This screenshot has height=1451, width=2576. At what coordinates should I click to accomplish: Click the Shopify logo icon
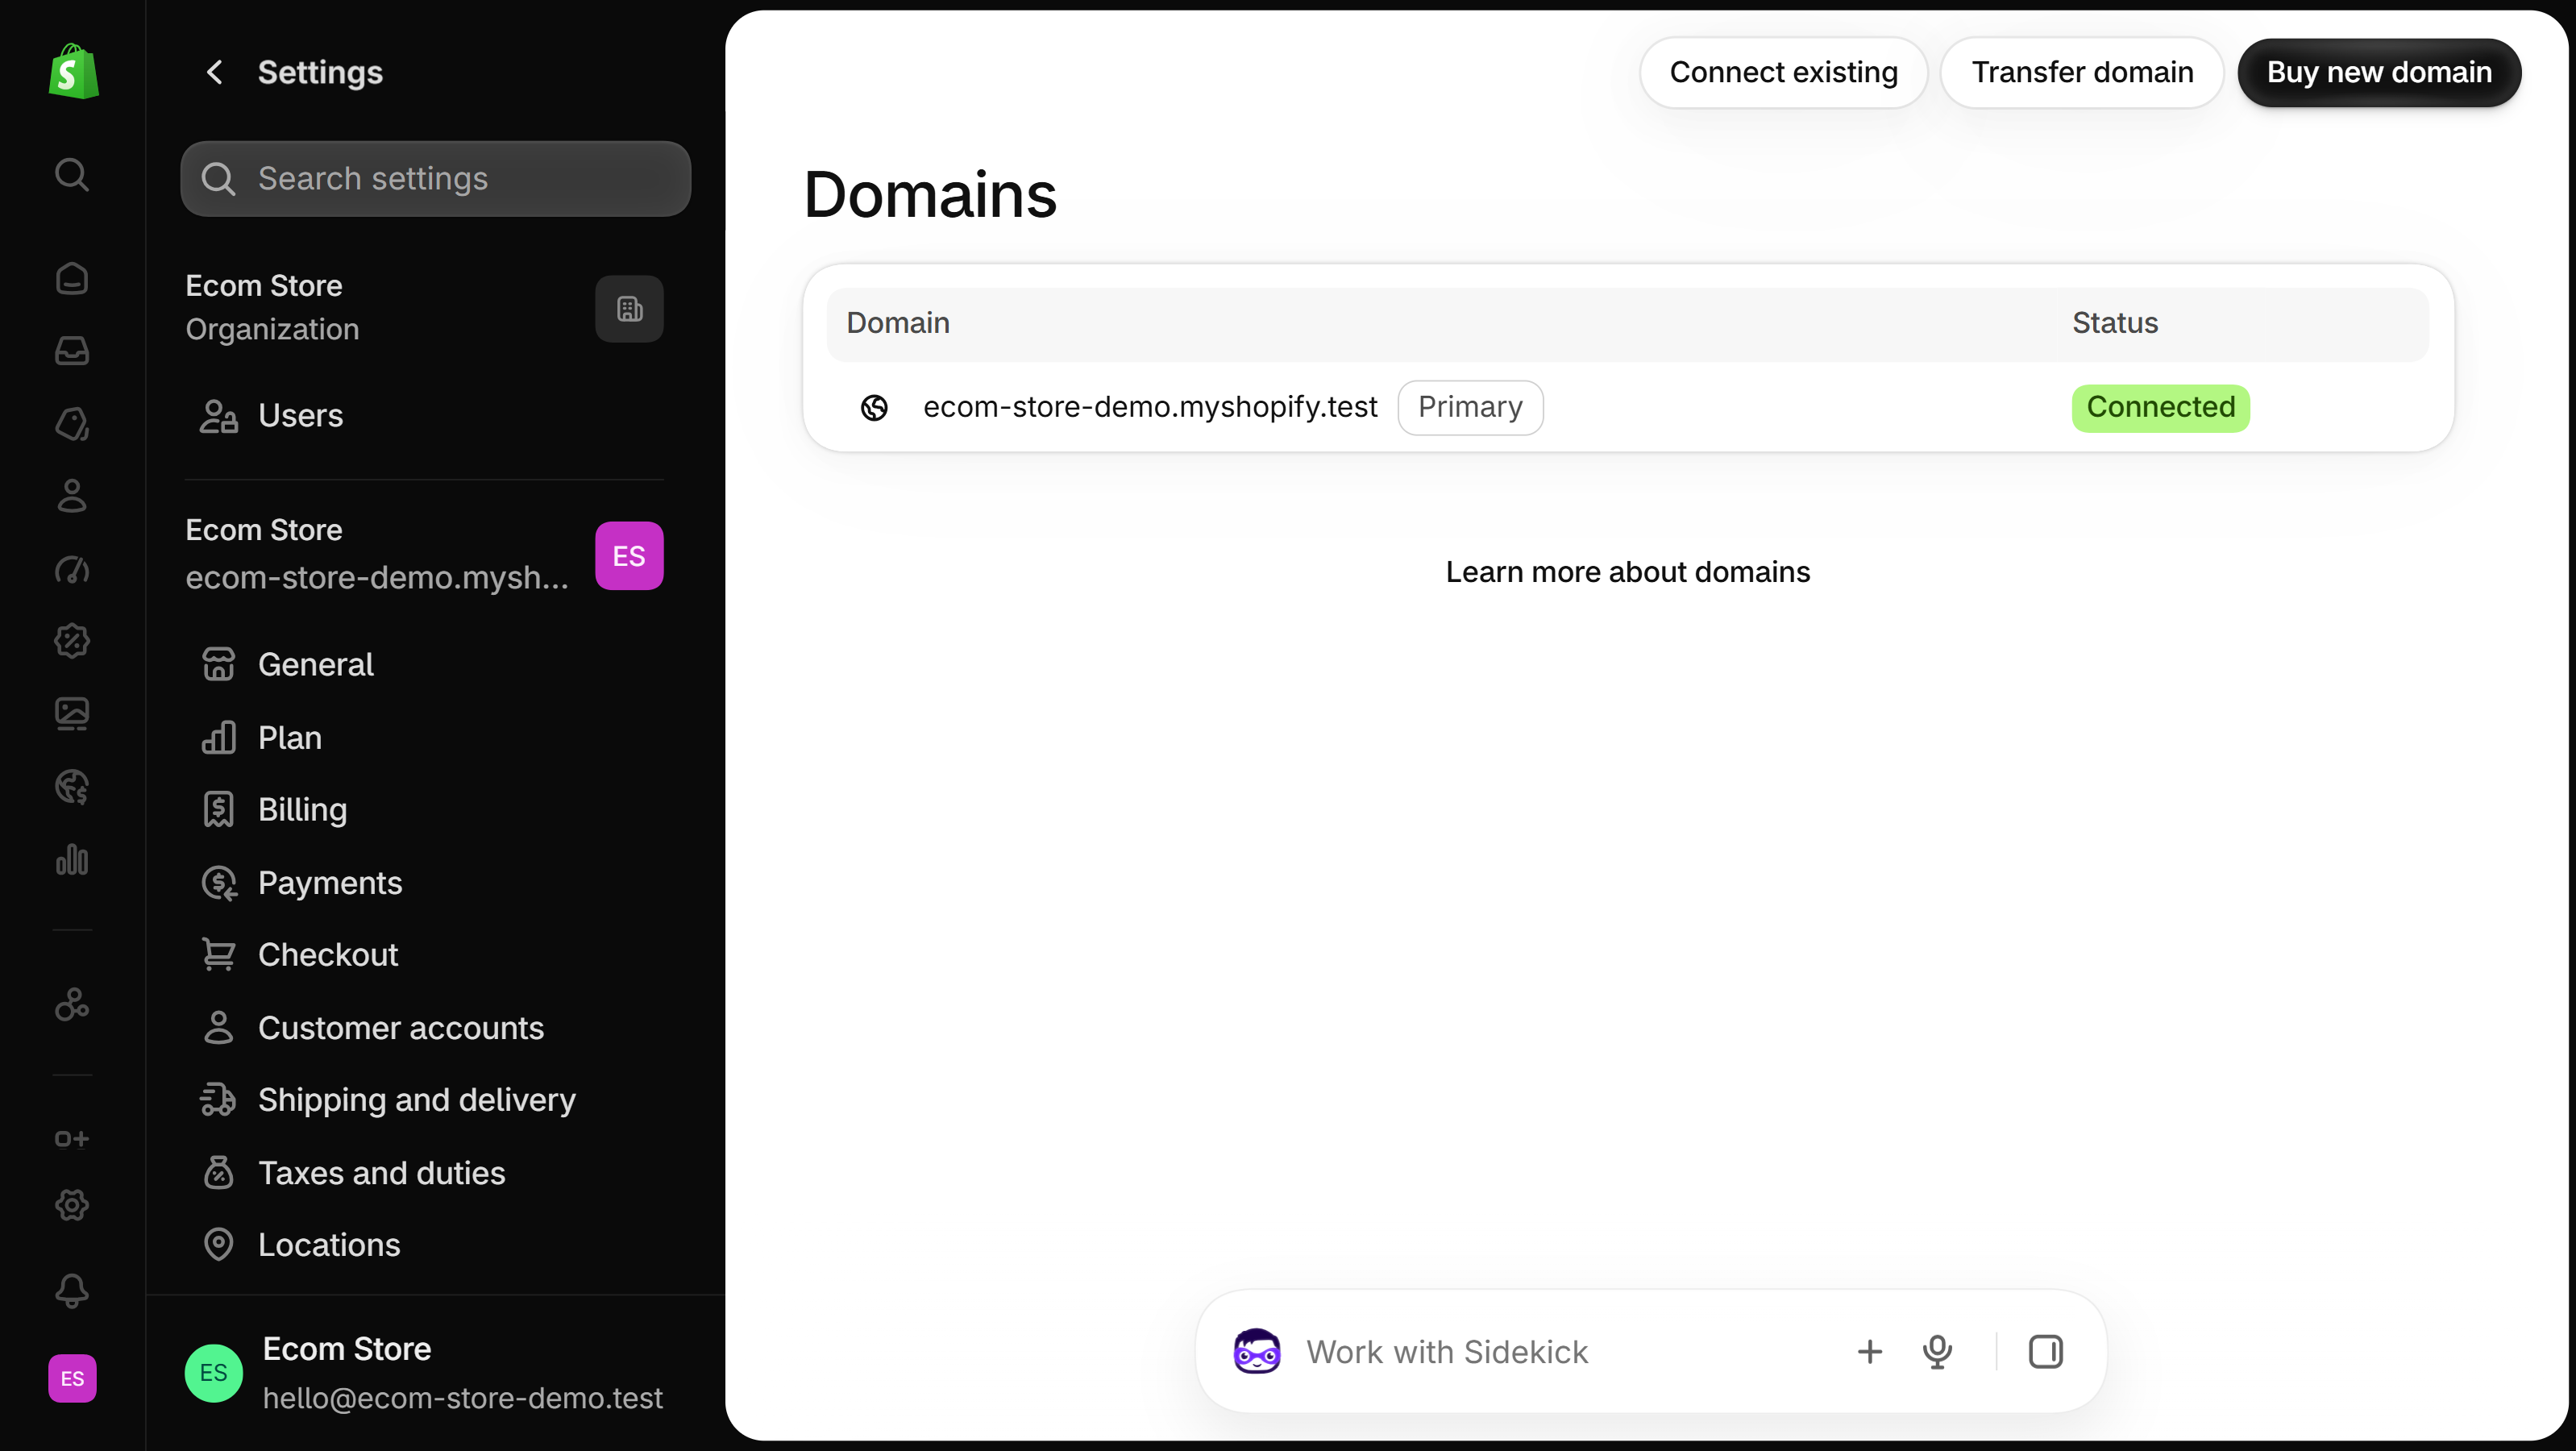coord(73,72)
